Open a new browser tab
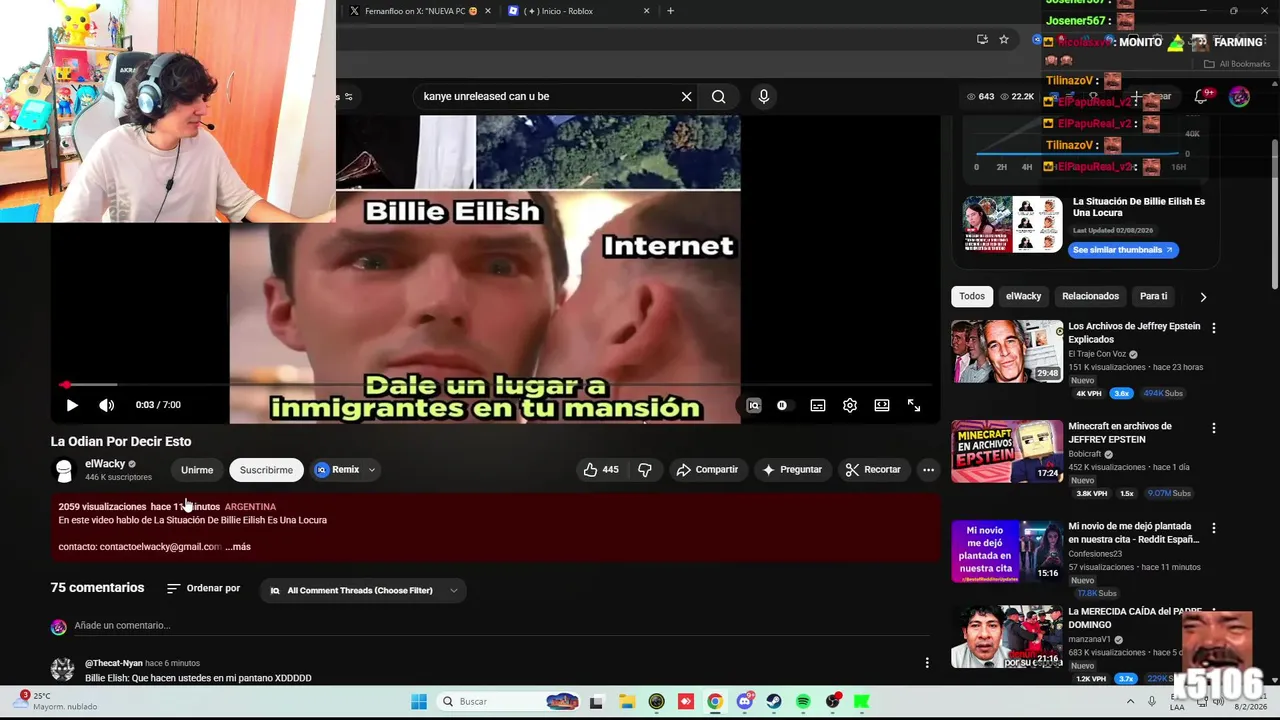 coord(670,11)
